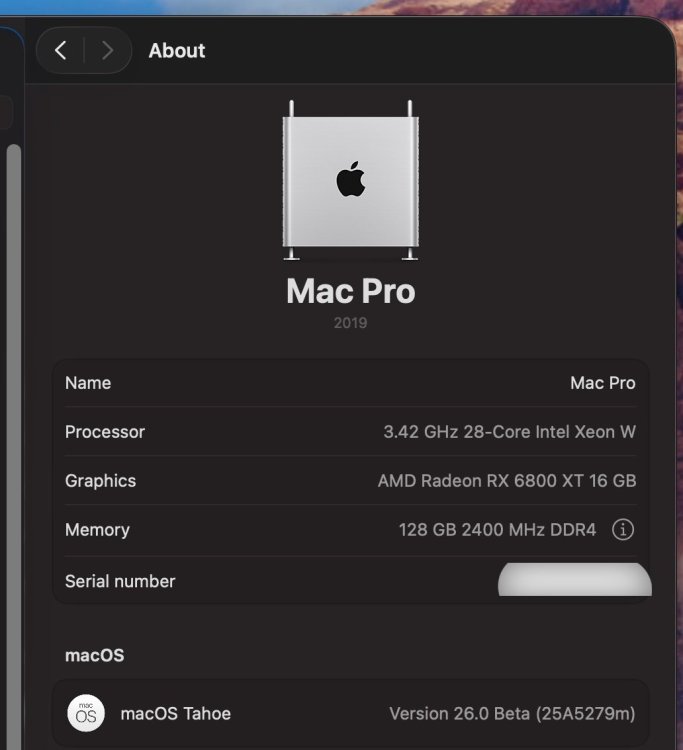Image resolution: width=683 pixels, height=750 pixels.
Task: Click the Graphics row label
Action: 100,481
